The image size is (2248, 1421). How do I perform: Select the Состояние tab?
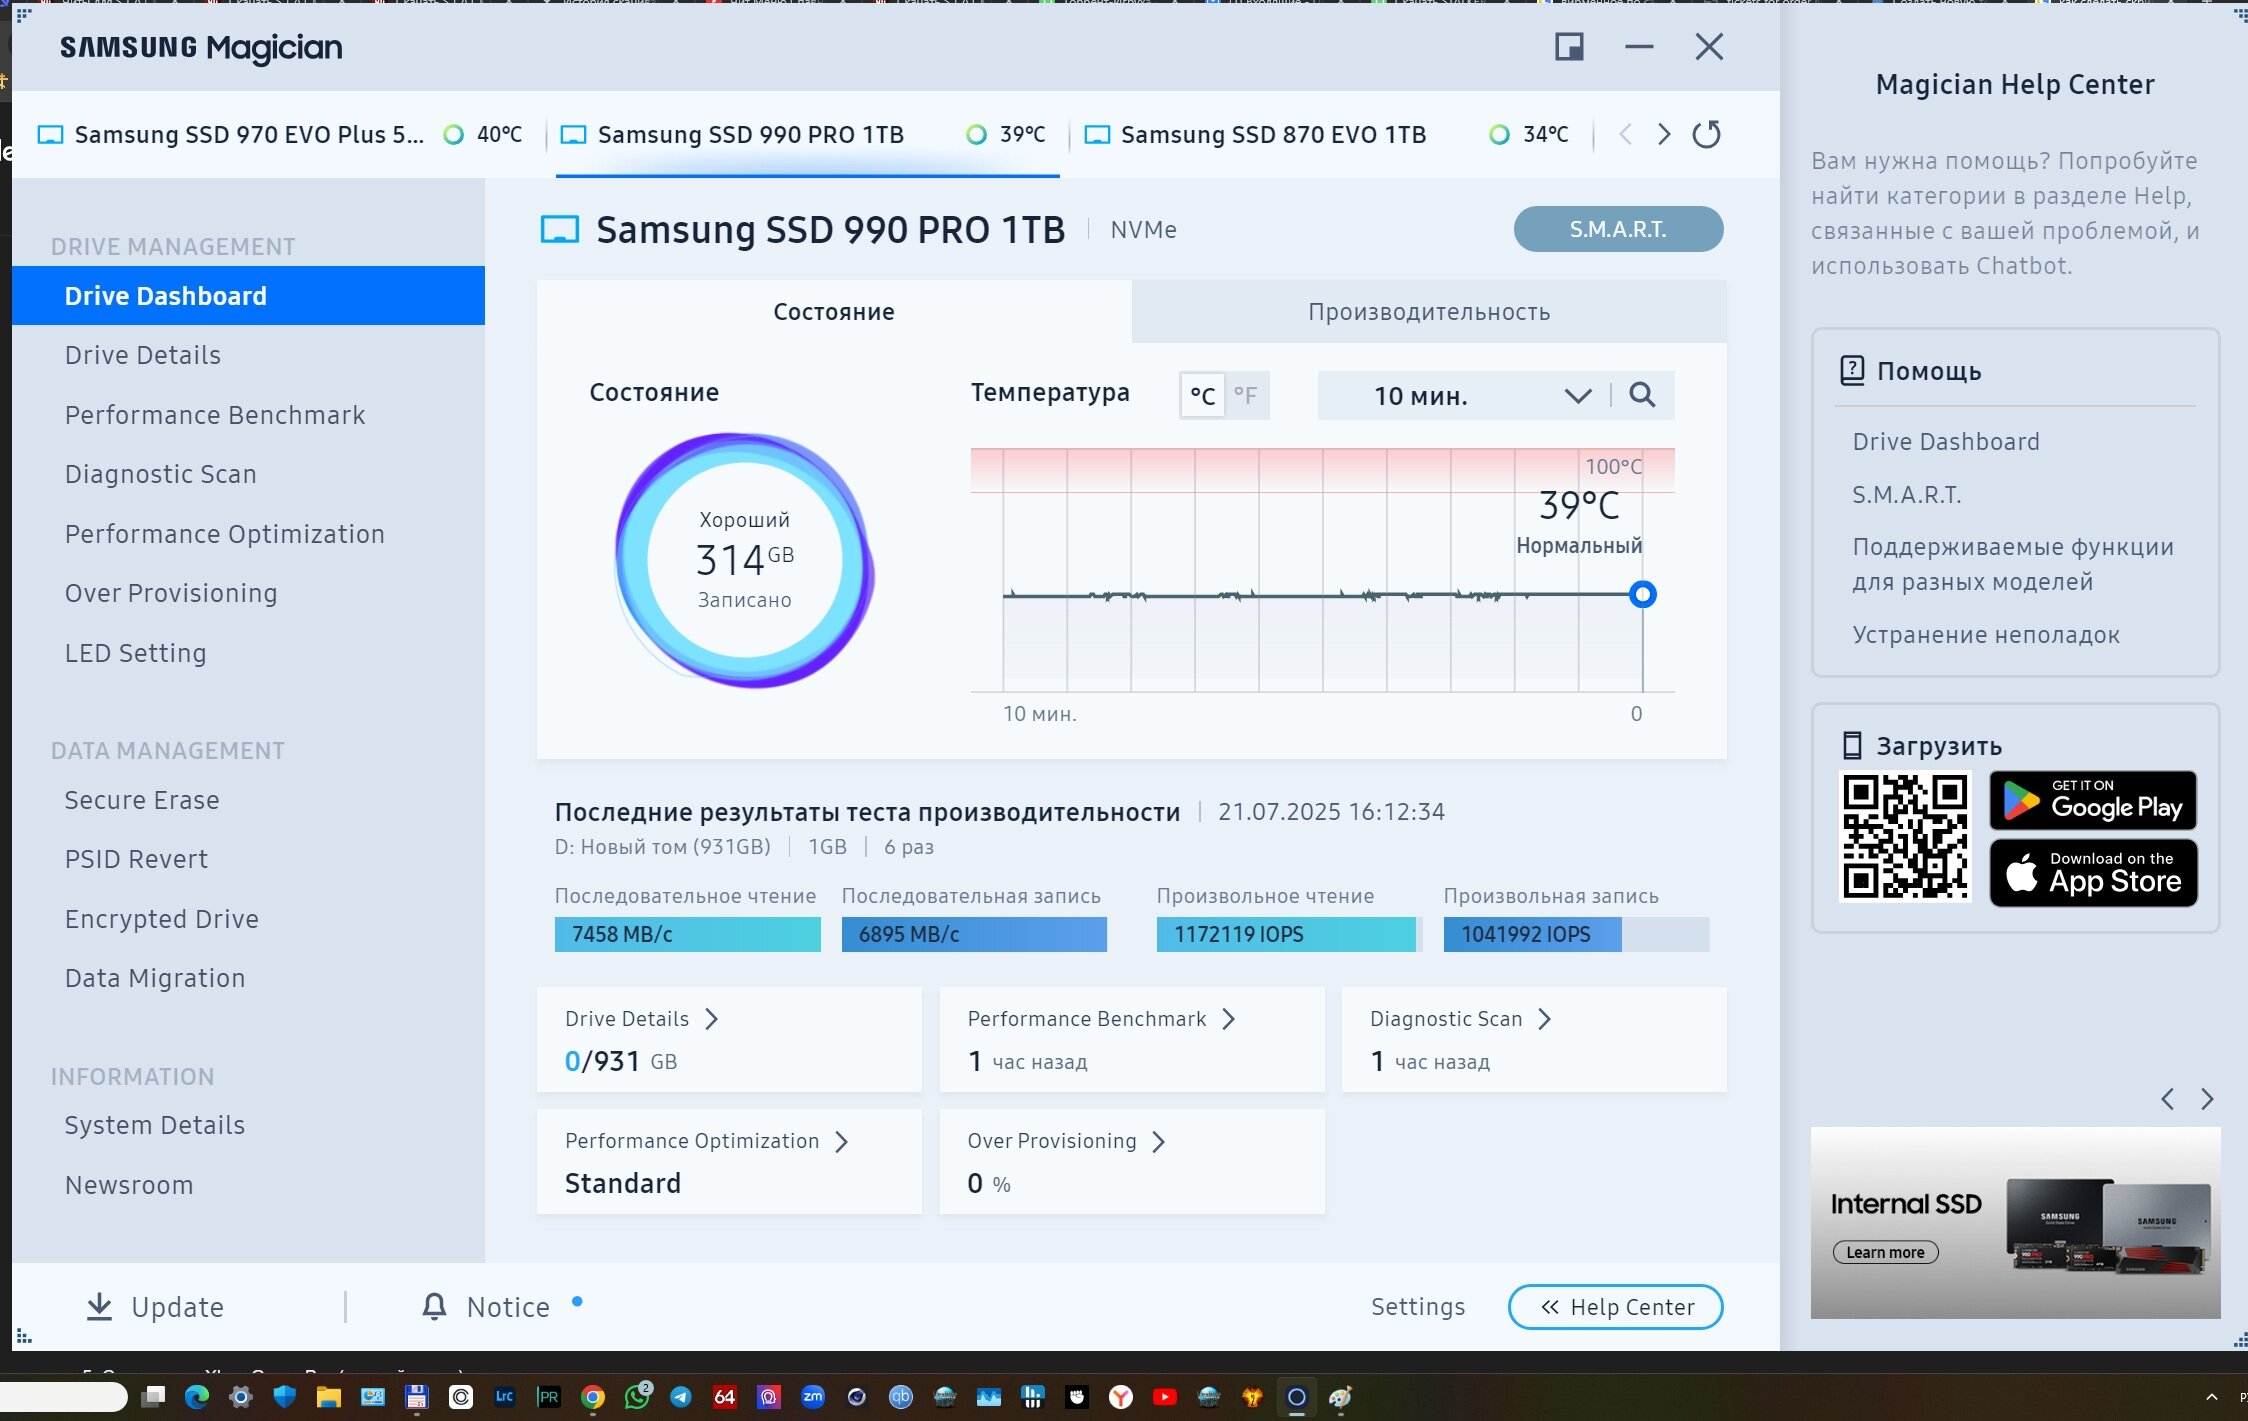834,312
